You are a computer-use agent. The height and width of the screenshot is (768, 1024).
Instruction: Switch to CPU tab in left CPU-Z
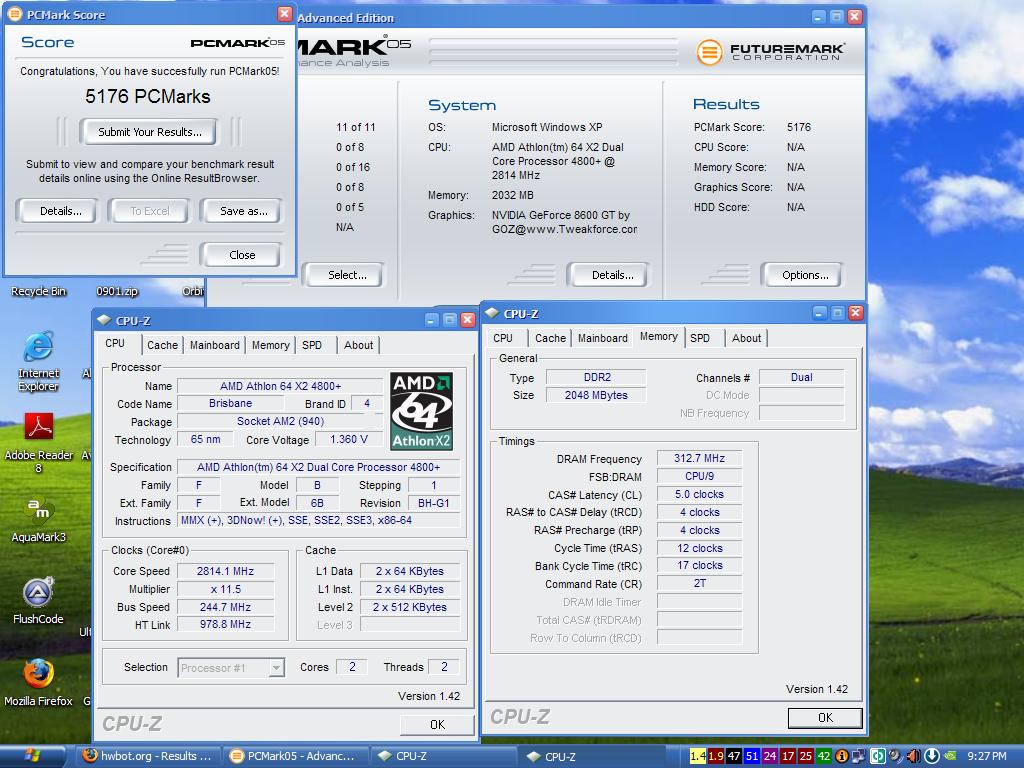[x=115, y=344]
